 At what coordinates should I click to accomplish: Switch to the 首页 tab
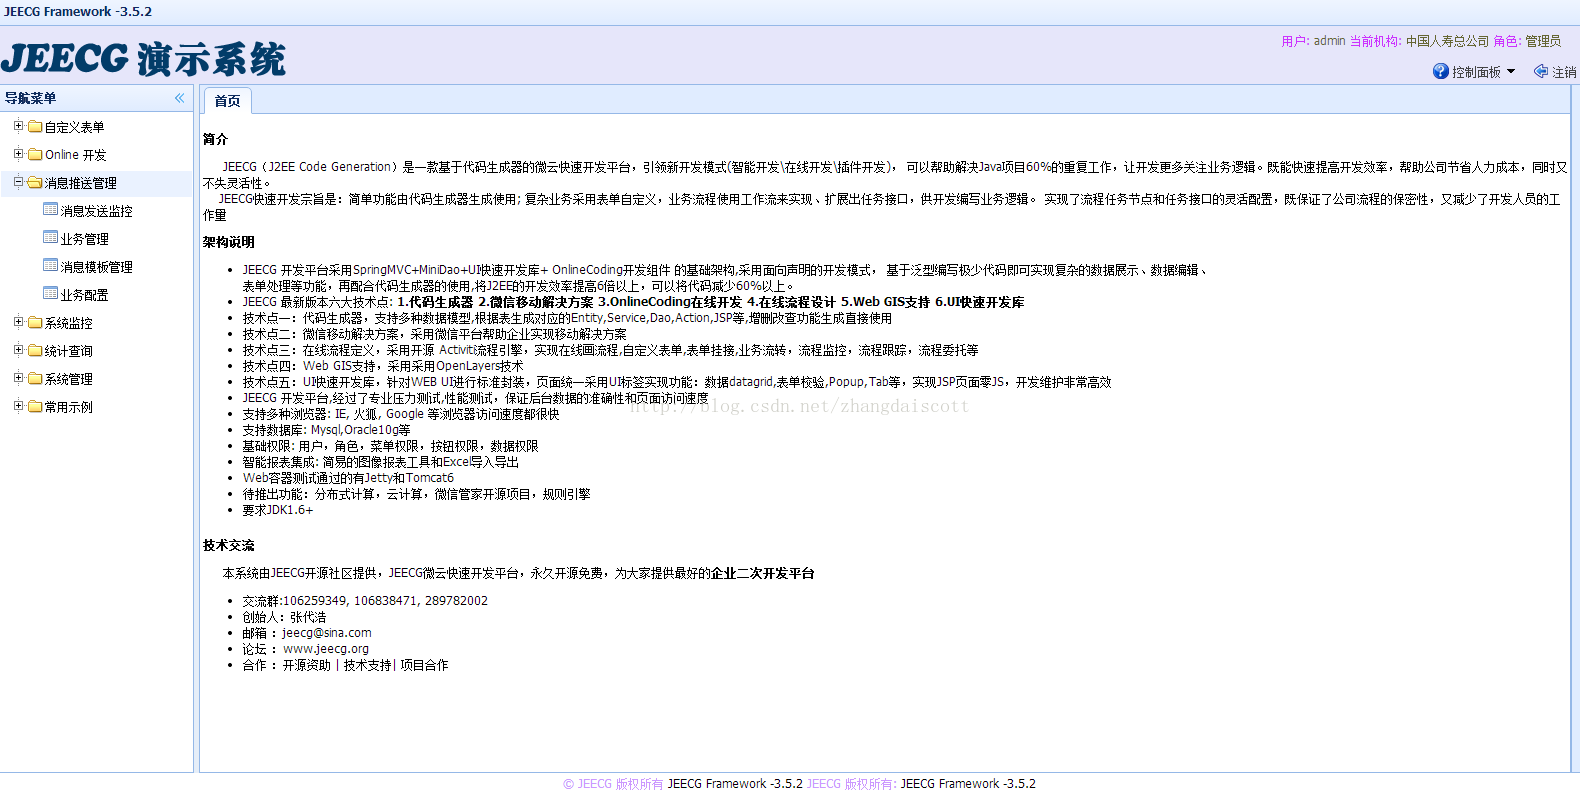click(227, 101)
